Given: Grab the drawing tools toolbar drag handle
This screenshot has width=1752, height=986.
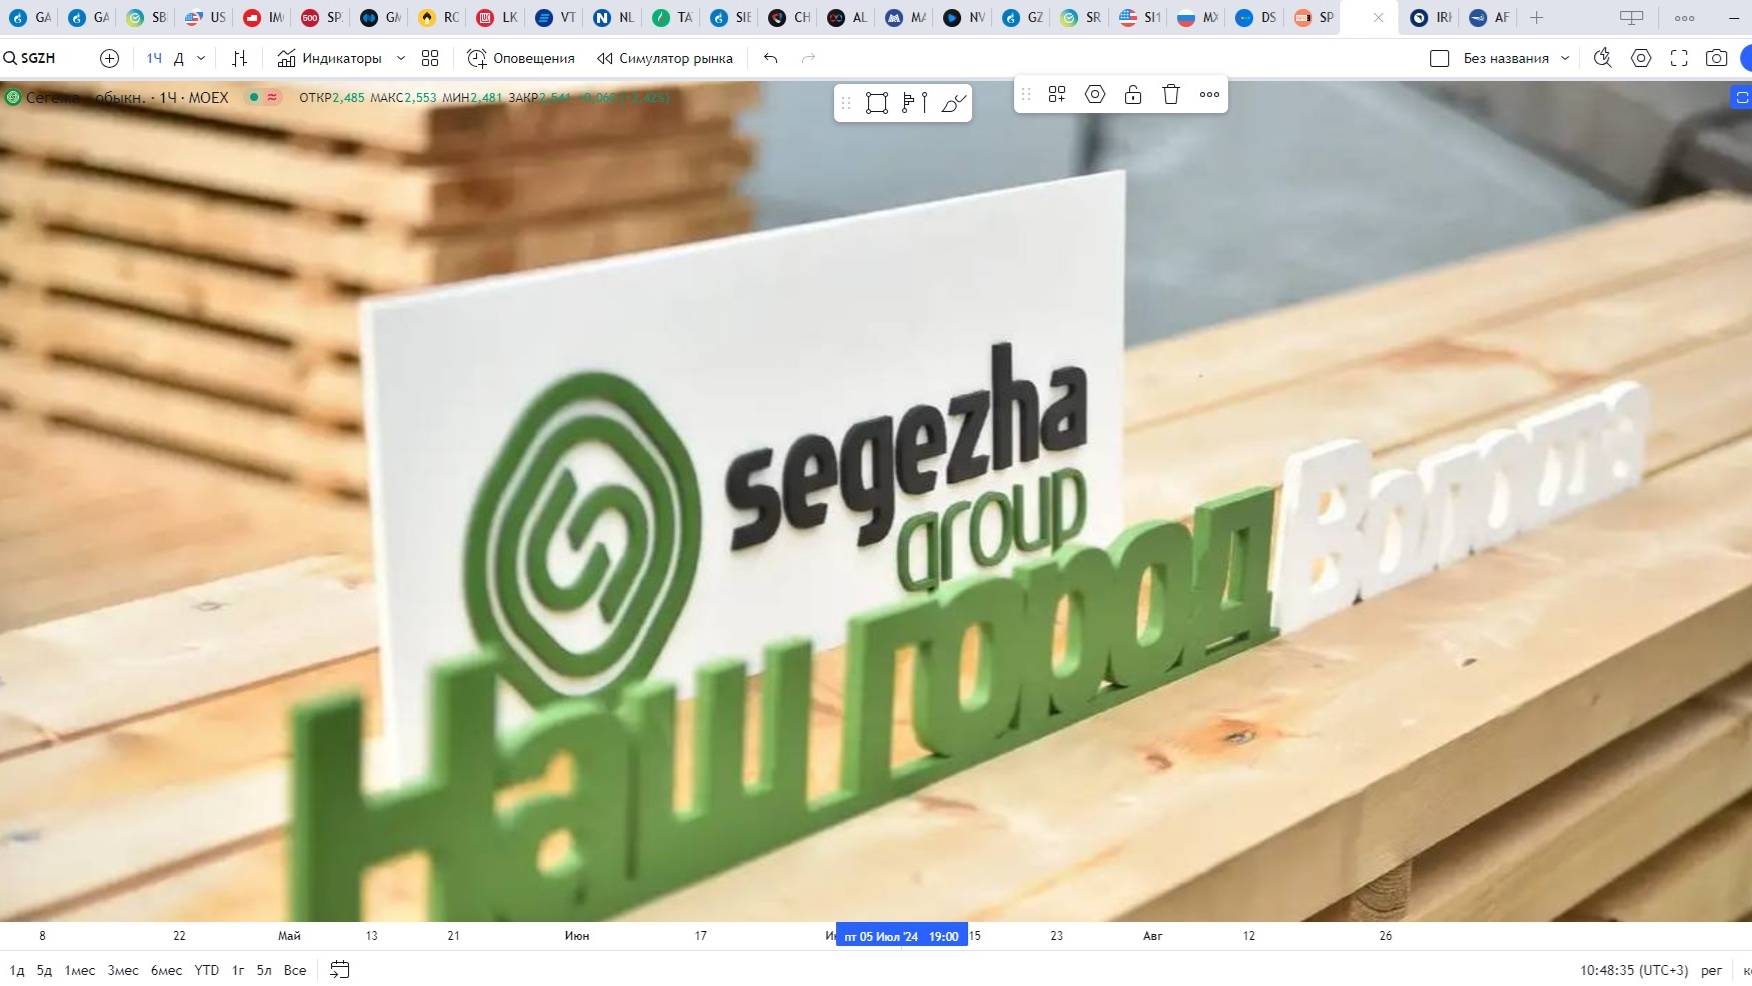Looking at the screenshot, I should point(846,103).
